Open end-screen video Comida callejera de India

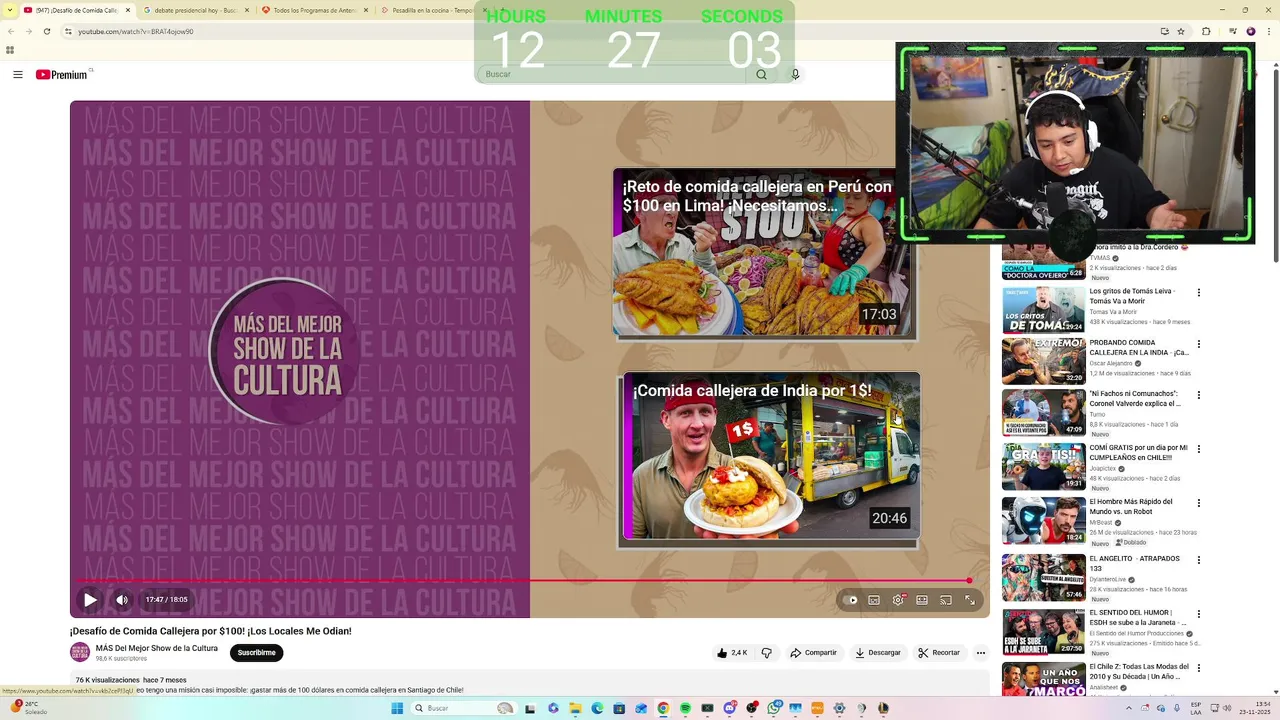coord(771,457)
